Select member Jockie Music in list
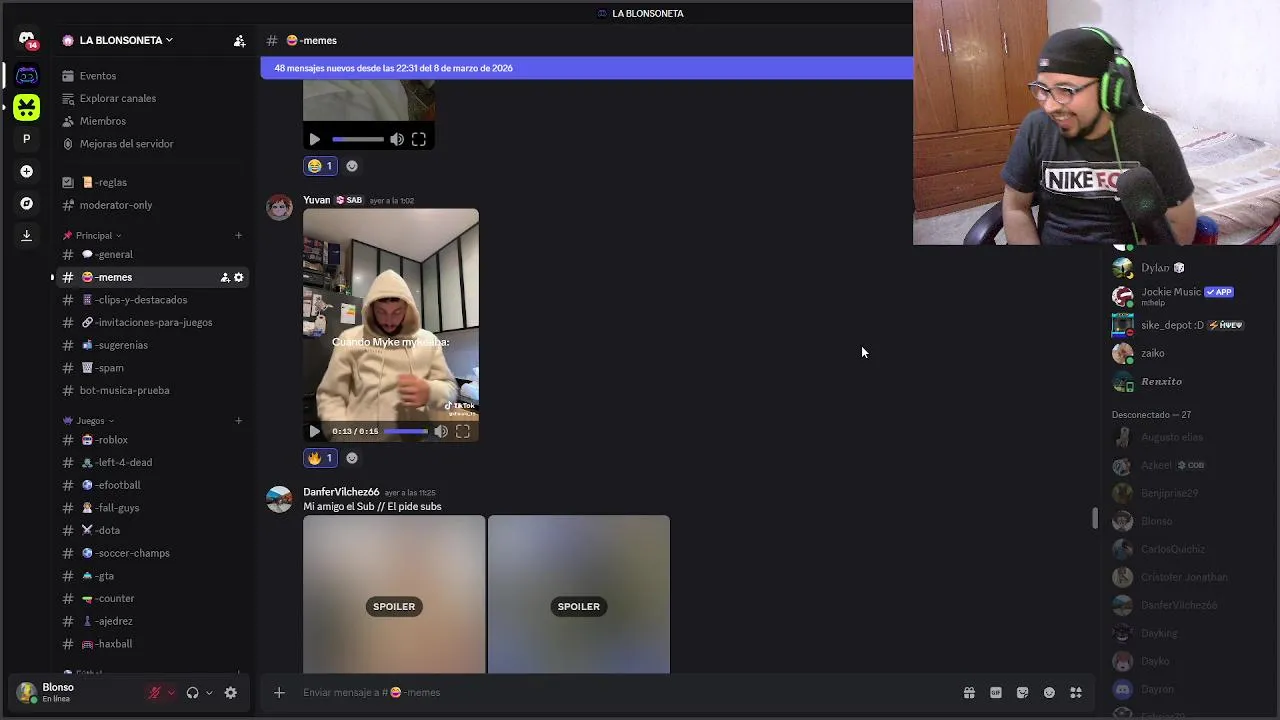This screenshot has width=1280, height=720. point(1190,296)
